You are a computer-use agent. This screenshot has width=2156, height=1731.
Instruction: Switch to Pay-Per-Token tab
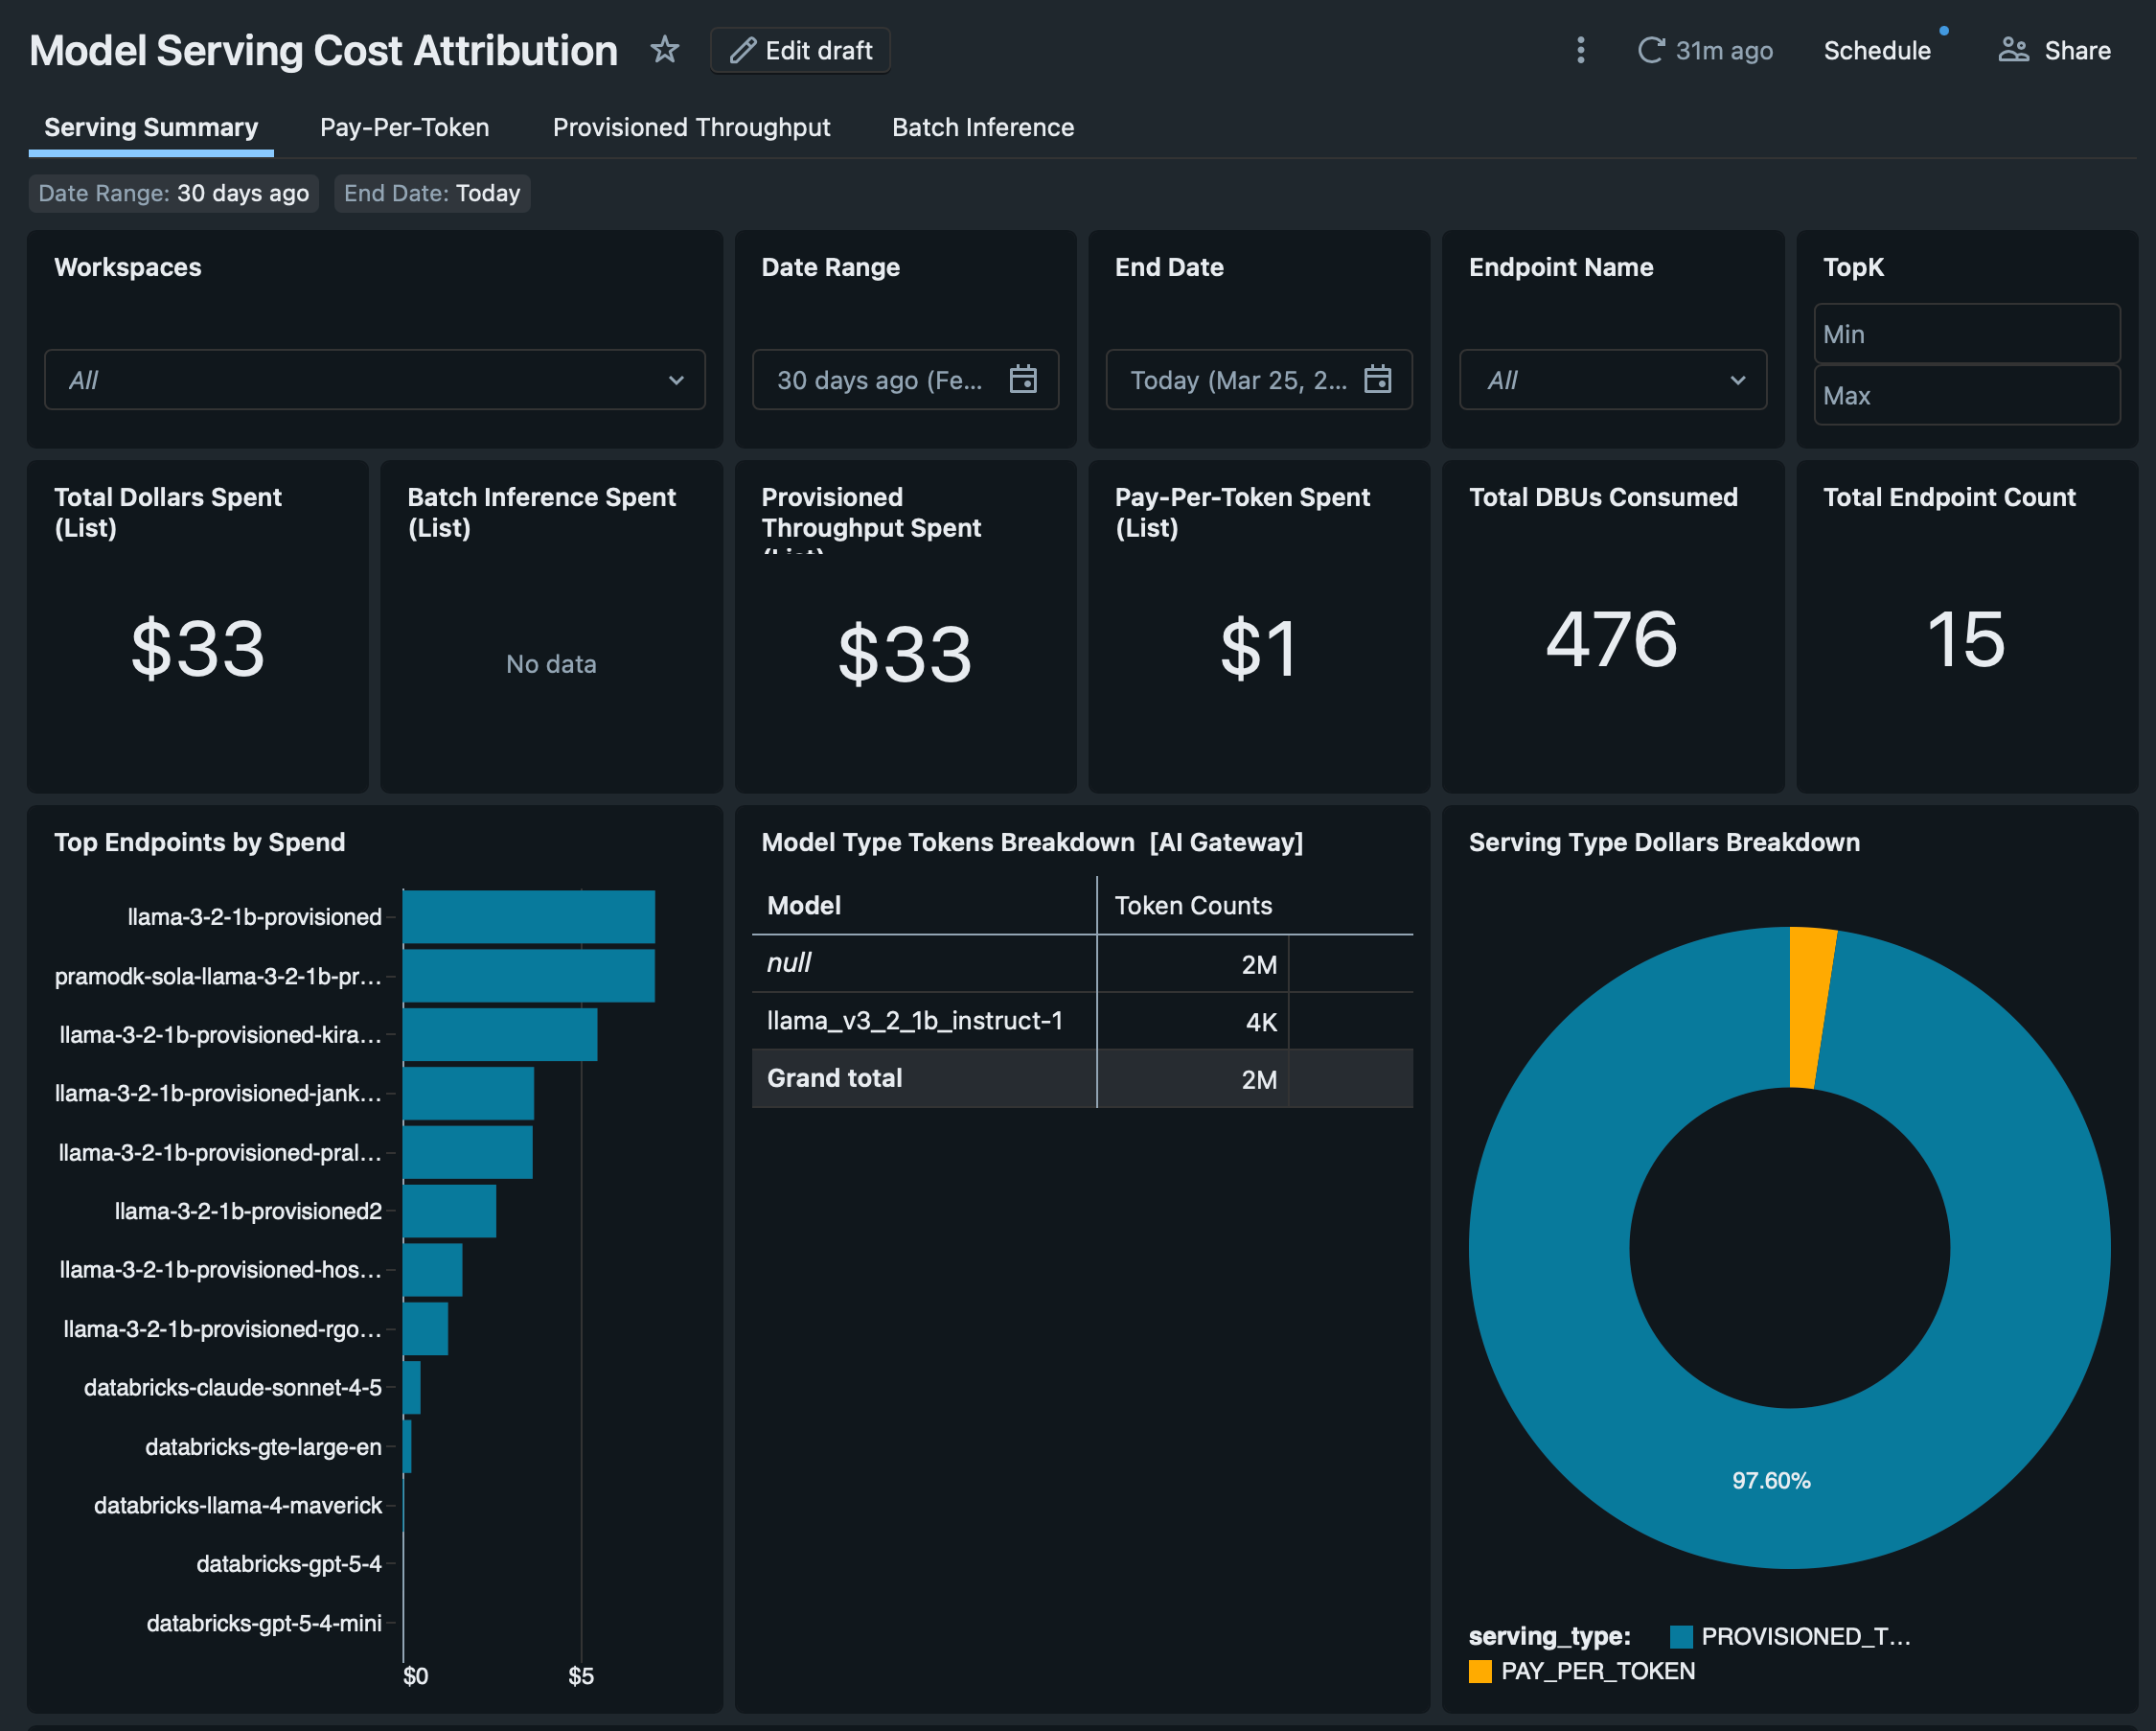404,128
